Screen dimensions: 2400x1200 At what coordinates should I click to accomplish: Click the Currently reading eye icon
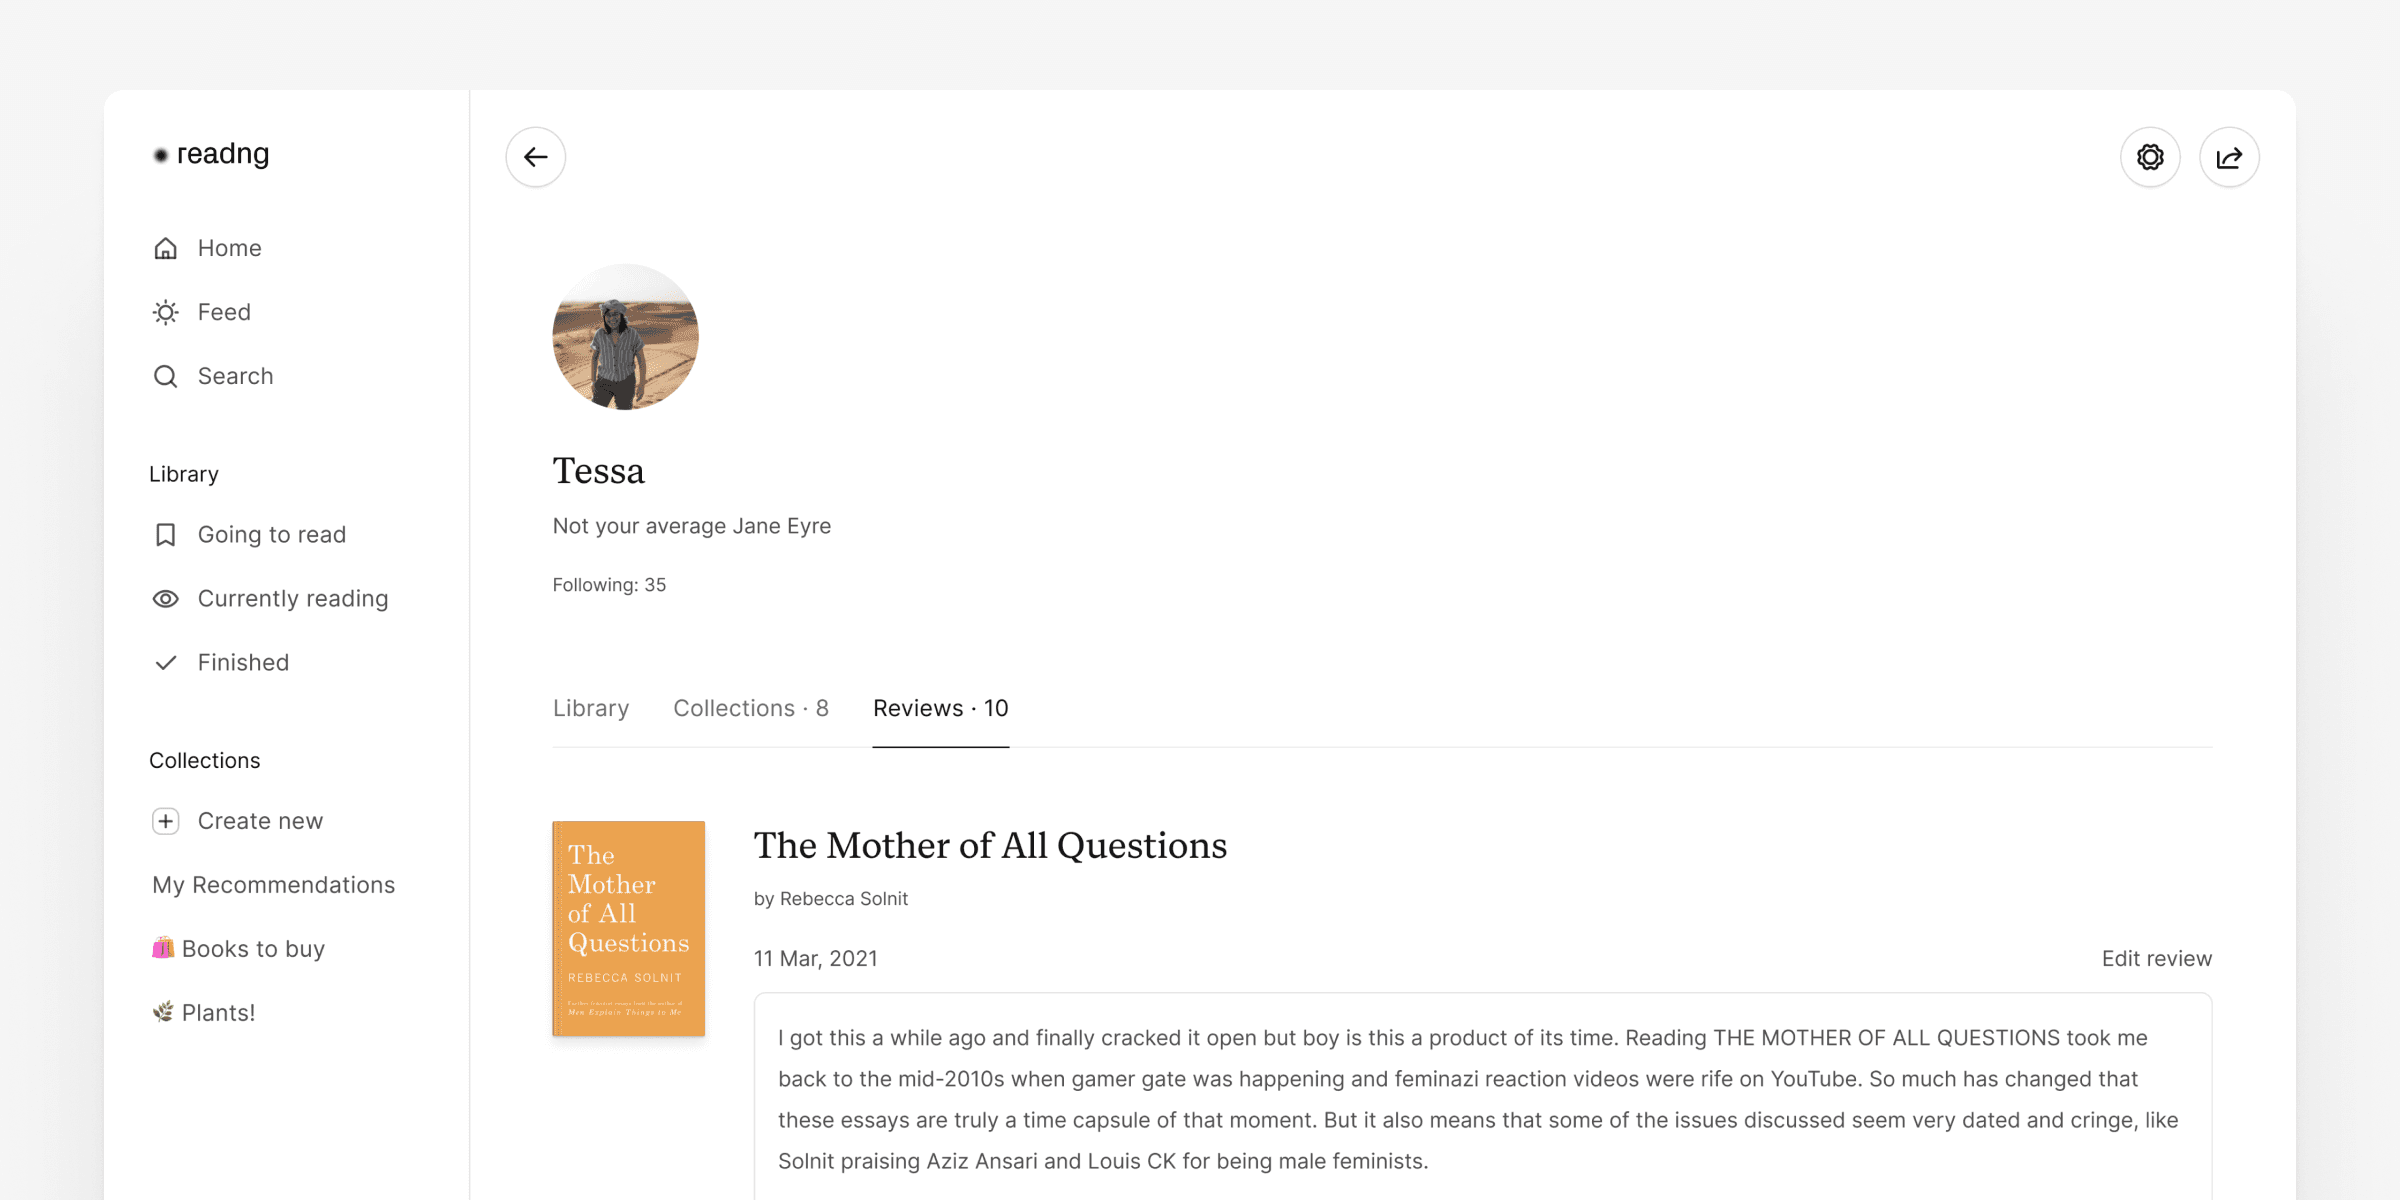[x=166, y=599]
